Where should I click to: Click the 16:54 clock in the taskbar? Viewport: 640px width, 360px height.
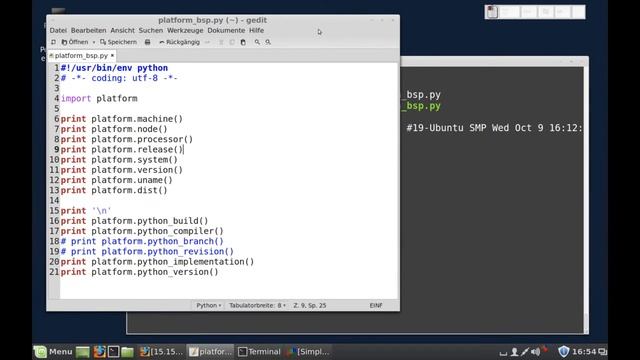click(584, 351)
